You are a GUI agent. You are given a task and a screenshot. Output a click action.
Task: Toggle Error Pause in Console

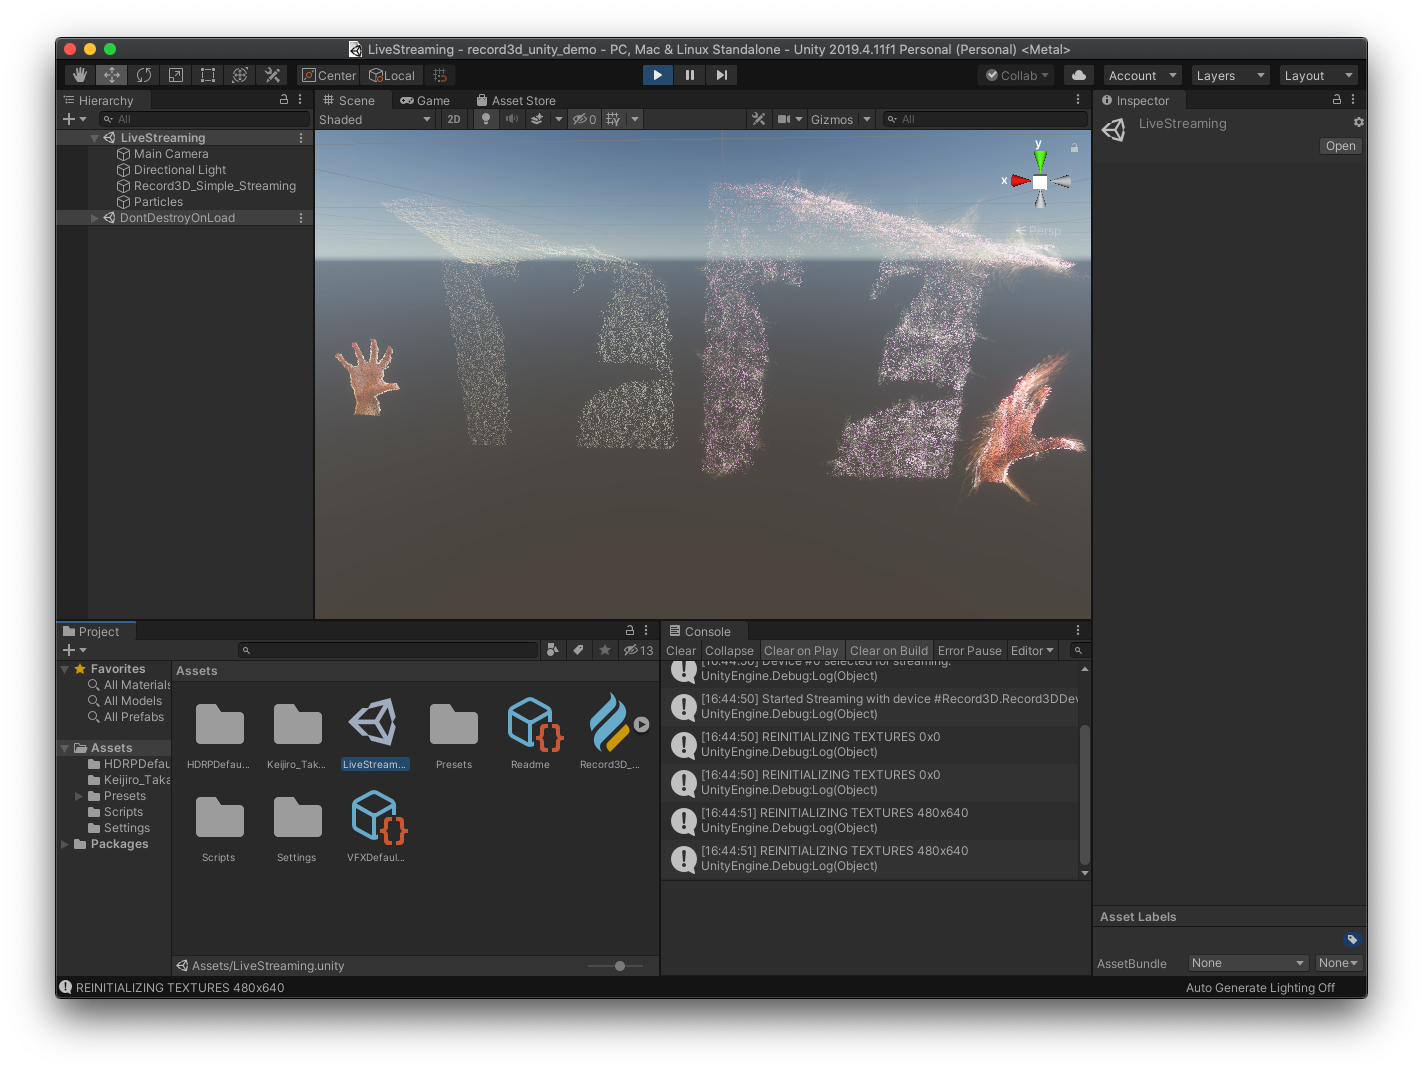[x=969, y=651]
